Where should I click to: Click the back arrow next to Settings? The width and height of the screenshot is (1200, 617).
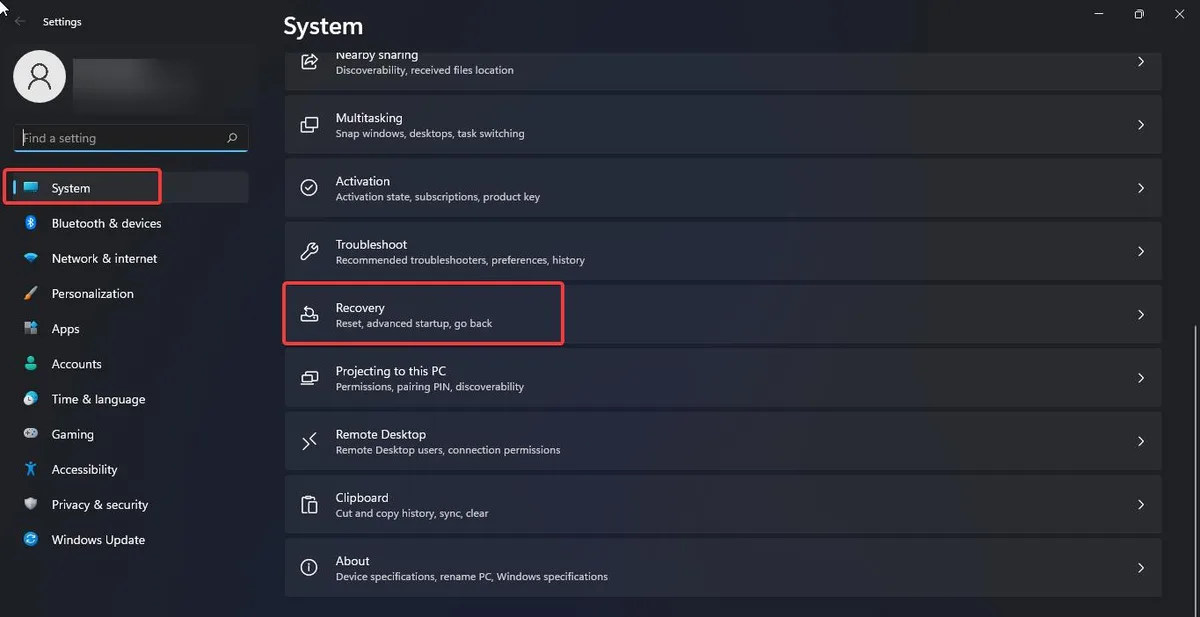click(x=20, y=21)
